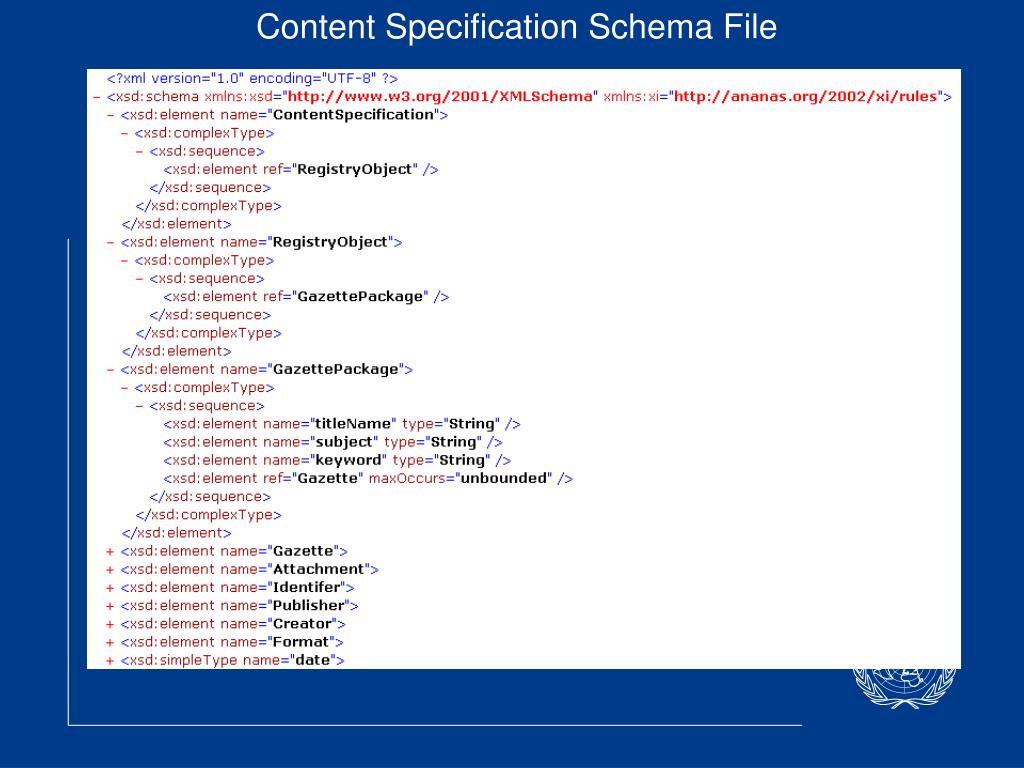The image size is (1024, 768).
Task: Collapse the xsd:schema root node
Action: (x=97, y=97)
